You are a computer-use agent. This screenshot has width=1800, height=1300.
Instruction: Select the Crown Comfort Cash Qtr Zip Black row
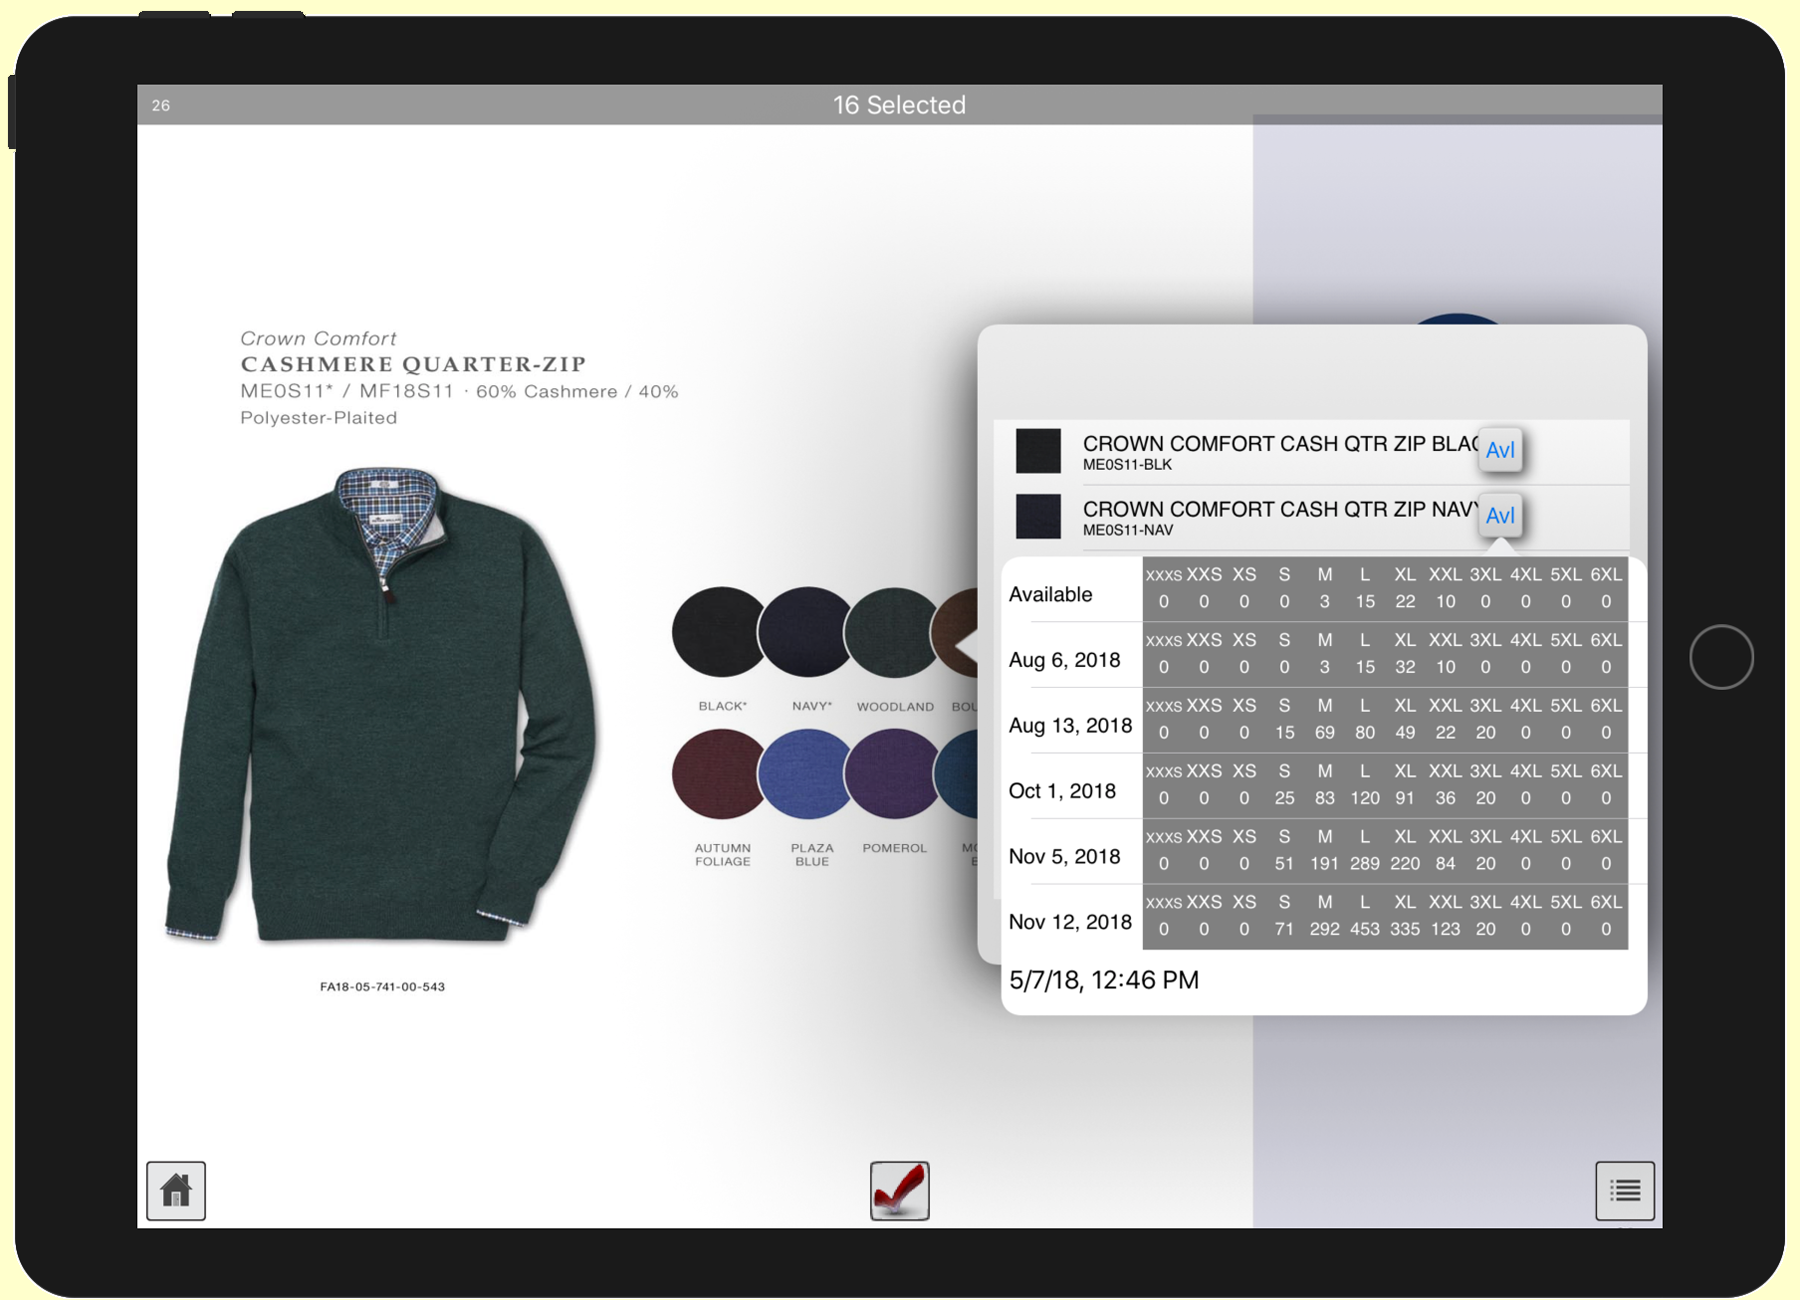coord(1311,452)
